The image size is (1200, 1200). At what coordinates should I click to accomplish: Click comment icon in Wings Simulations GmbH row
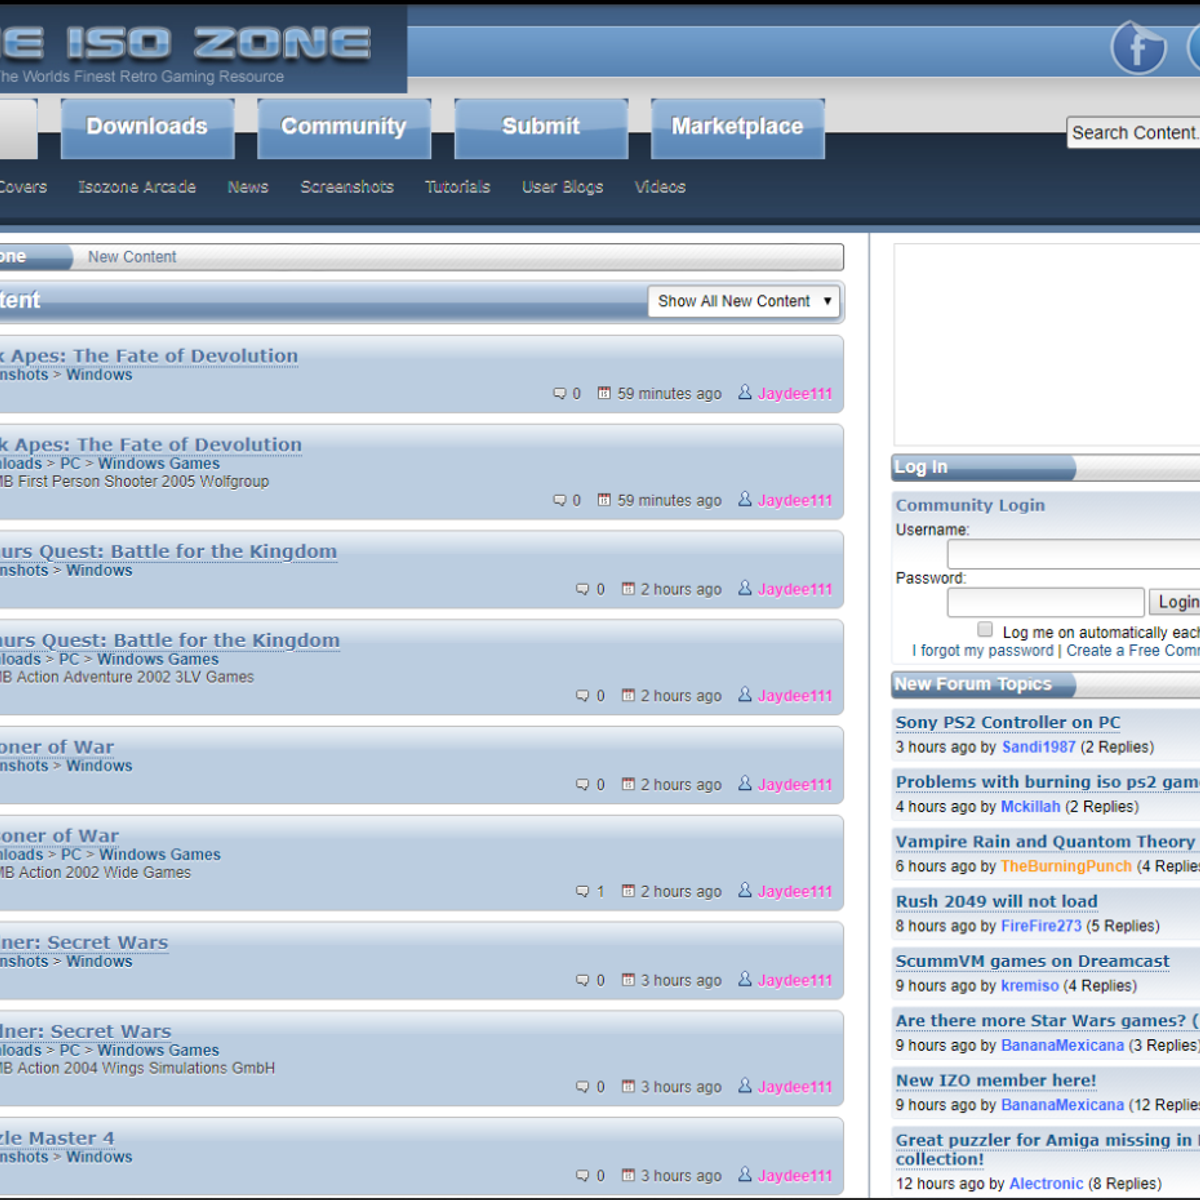(583, 1087)
